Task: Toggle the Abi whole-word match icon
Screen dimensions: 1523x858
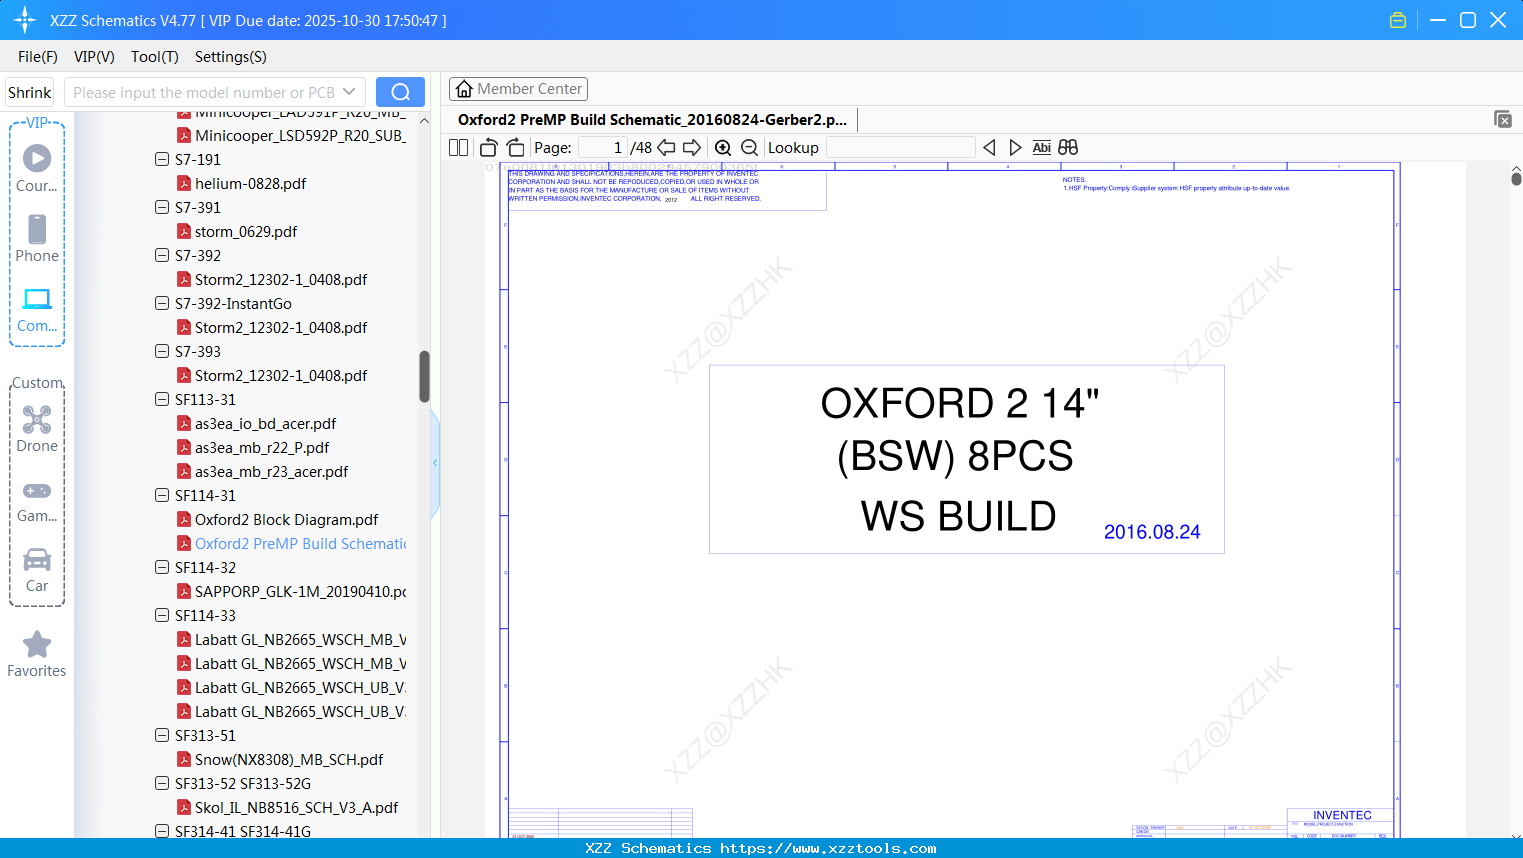Action: 1042,148
